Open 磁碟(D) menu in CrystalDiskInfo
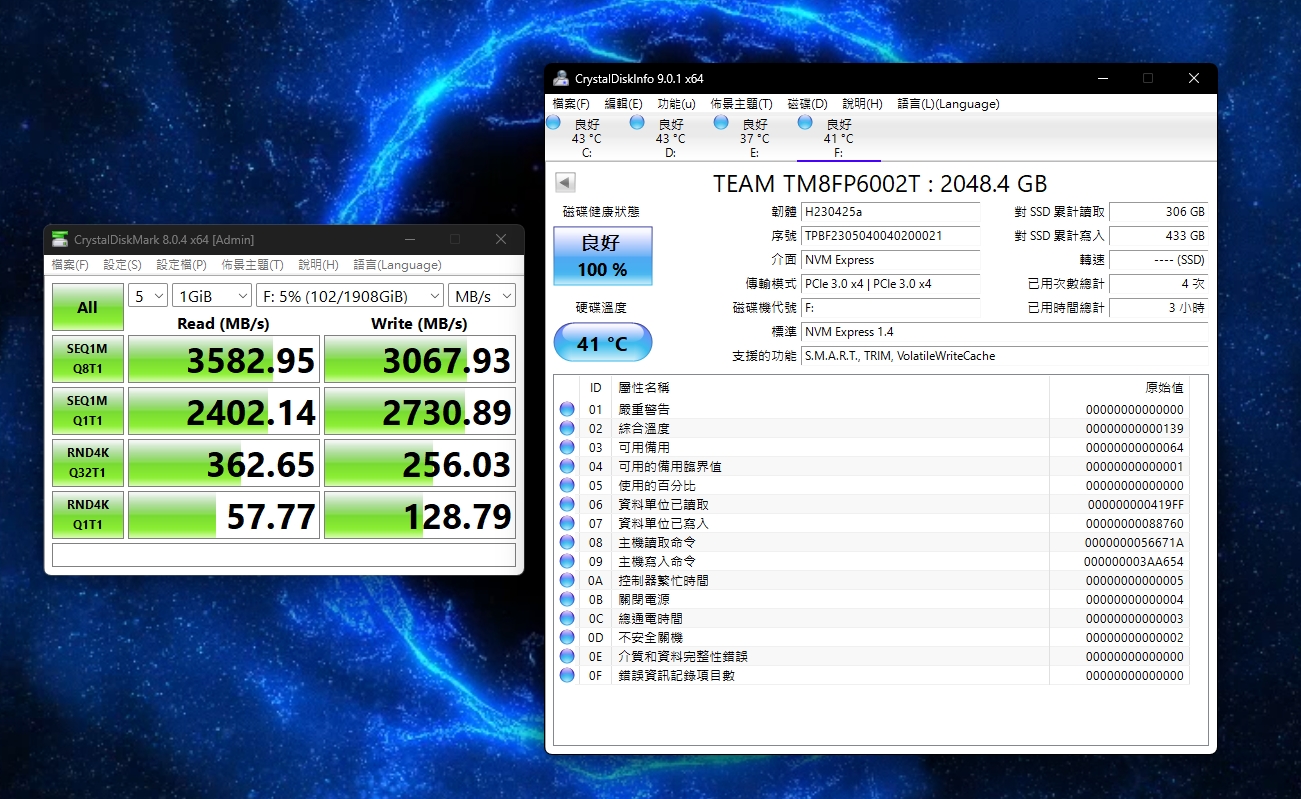Viewport: 1301px width, 799px height. [807, 104]
